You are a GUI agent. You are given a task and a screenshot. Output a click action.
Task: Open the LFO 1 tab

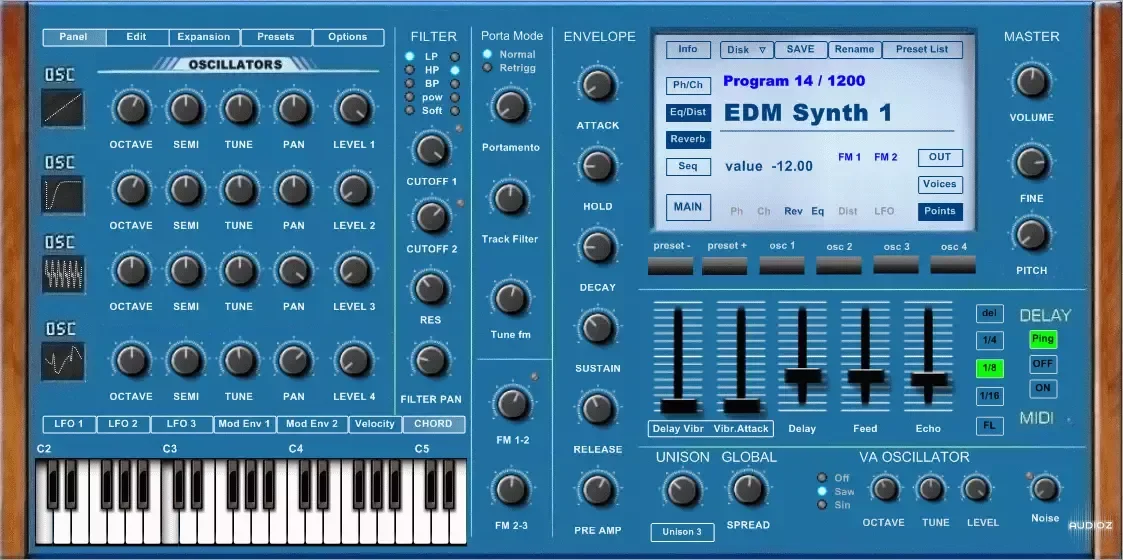[x=69, y=424]
